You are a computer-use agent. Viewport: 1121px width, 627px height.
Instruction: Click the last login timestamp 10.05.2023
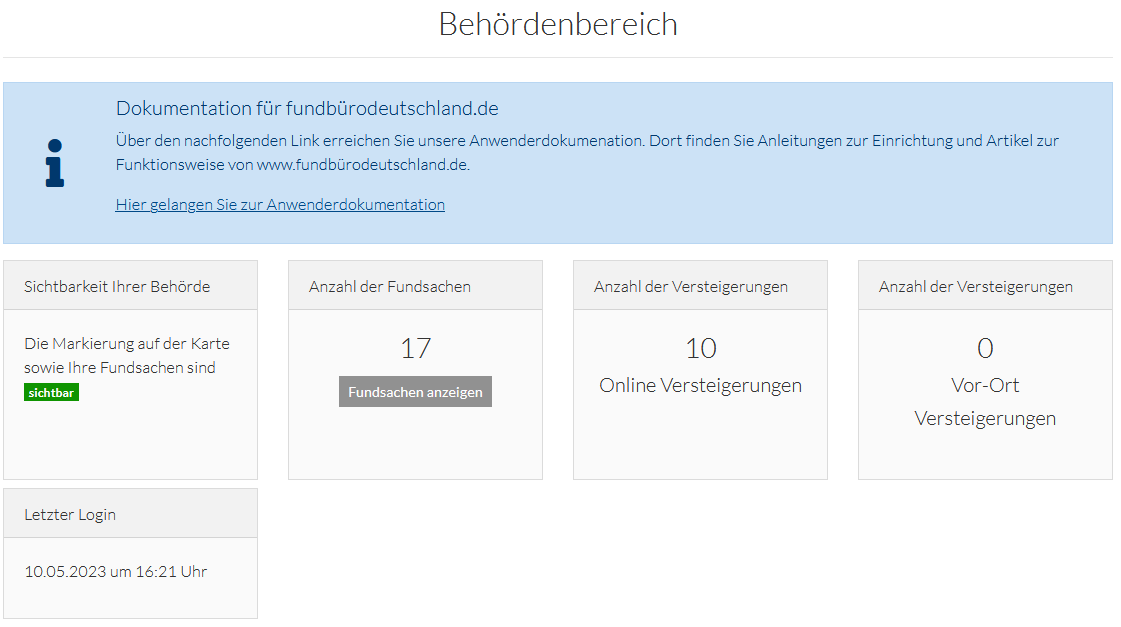tap(115, 572)
